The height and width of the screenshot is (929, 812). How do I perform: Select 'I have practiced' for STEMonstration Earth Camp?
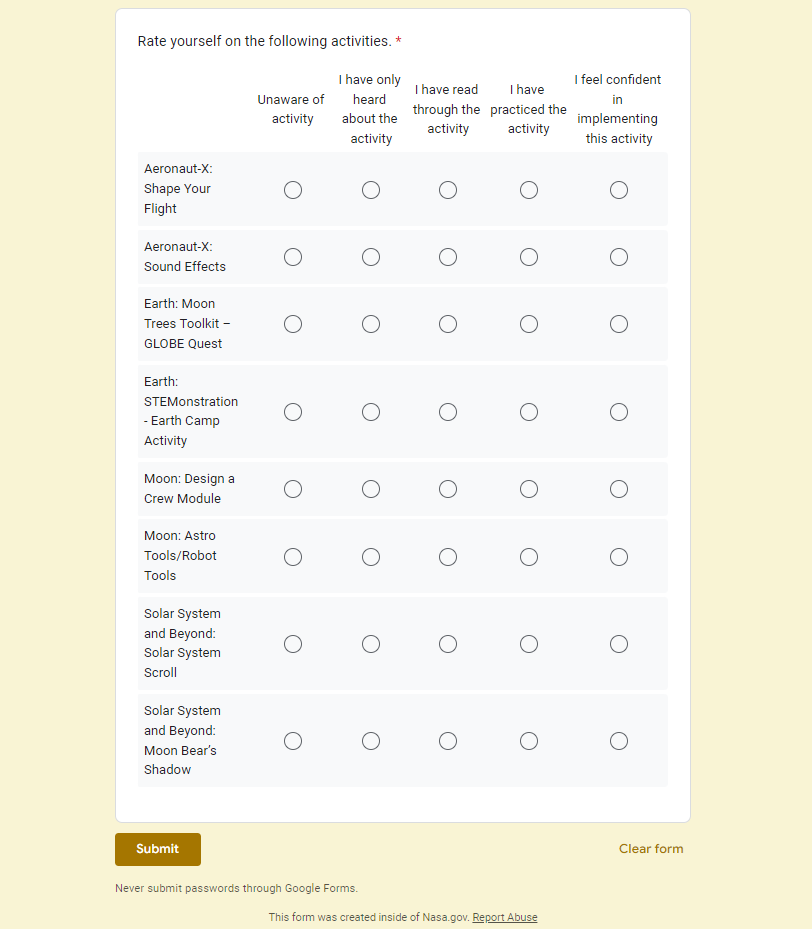529,412
